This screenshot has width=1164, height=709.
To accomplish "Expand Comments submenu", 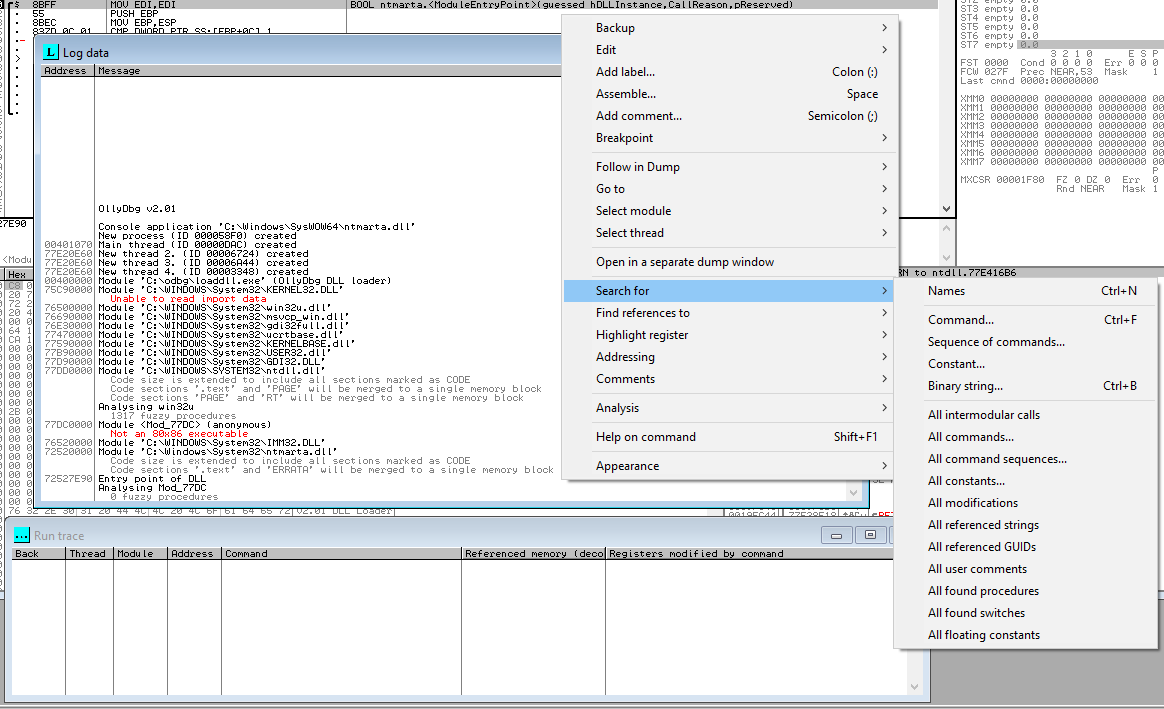I will pyautogui.click(x=730, y=379).
